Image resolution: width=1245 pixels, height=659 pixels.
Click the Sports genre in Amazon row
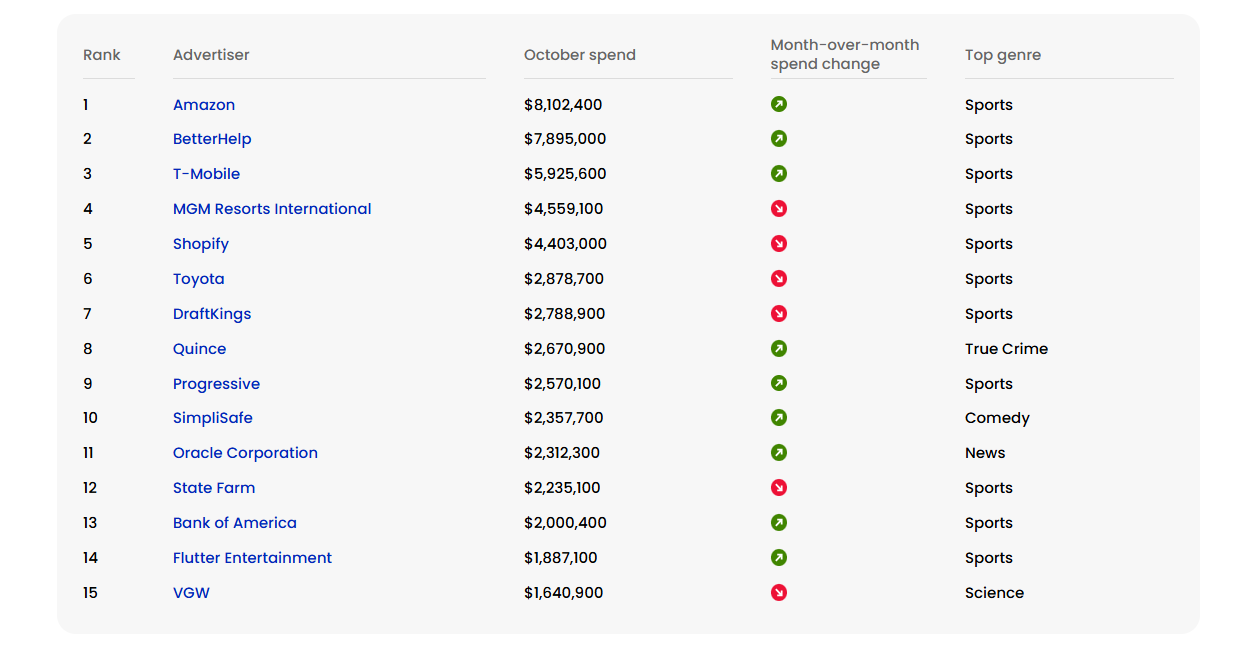989,105
